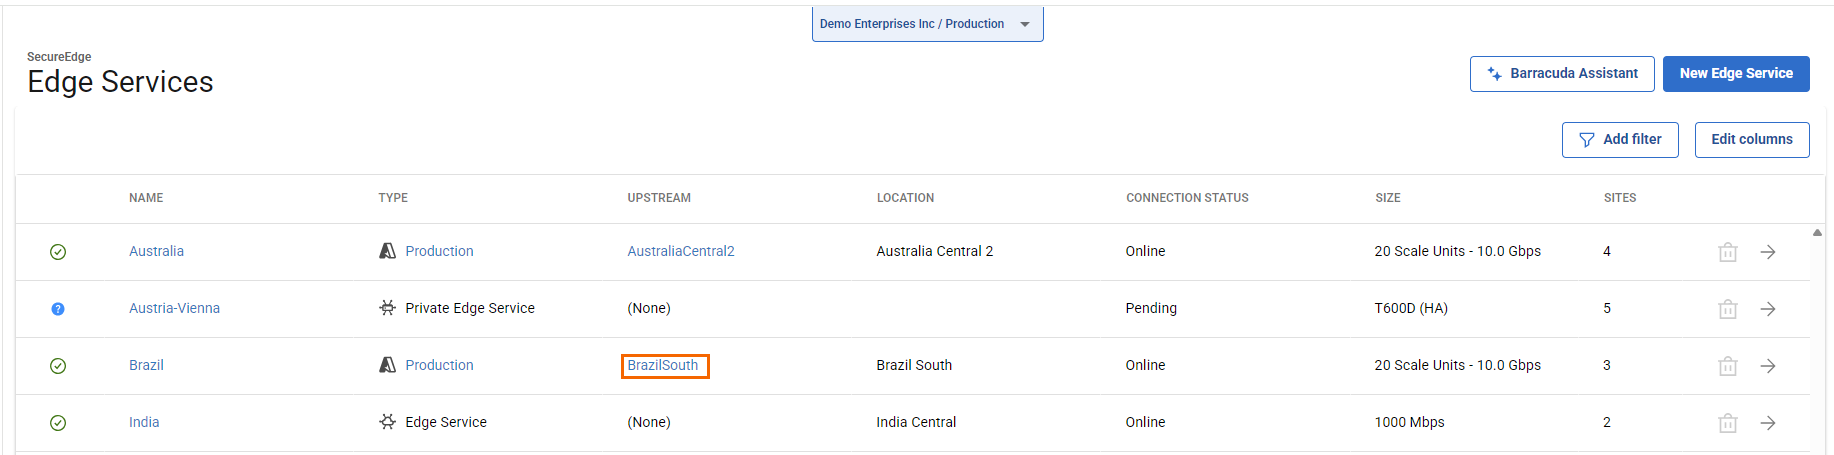
Task: Sort by the CONNECTION STATUS column header
Action: (1187, 198)
